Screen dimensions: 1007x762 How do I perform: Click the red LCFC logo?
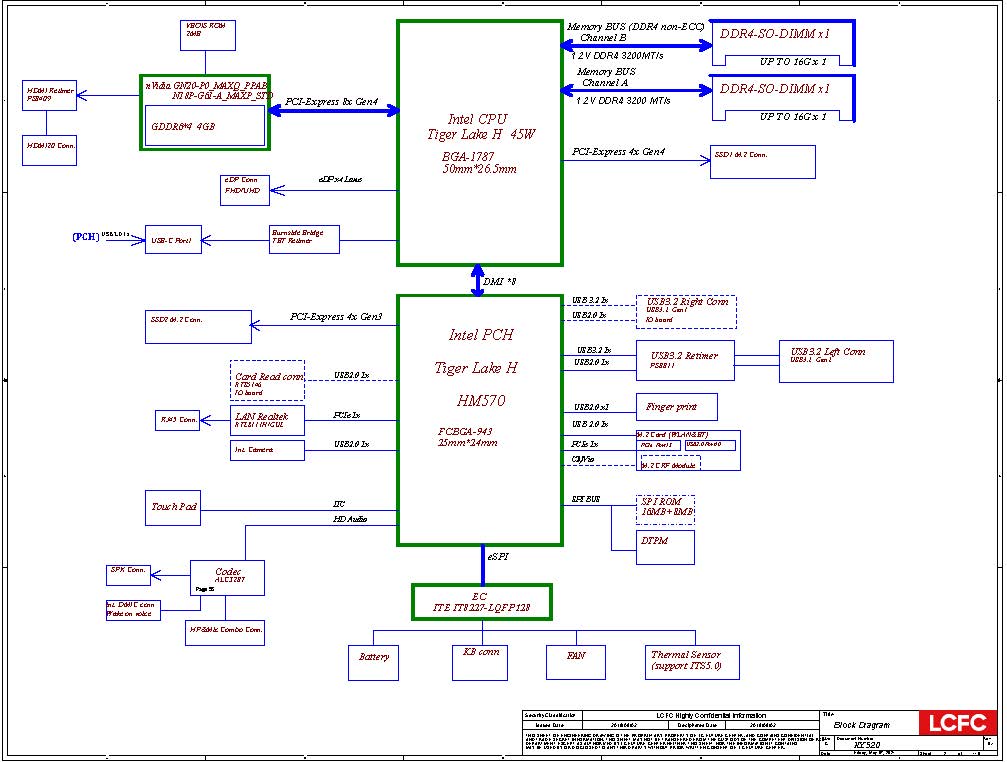point(958,723)
